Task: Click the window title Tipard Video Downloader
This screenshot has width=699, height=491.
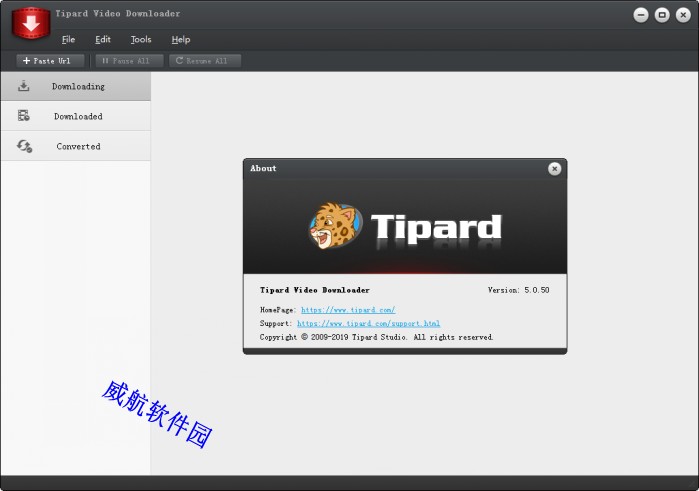Action: (x=118, y=13)
